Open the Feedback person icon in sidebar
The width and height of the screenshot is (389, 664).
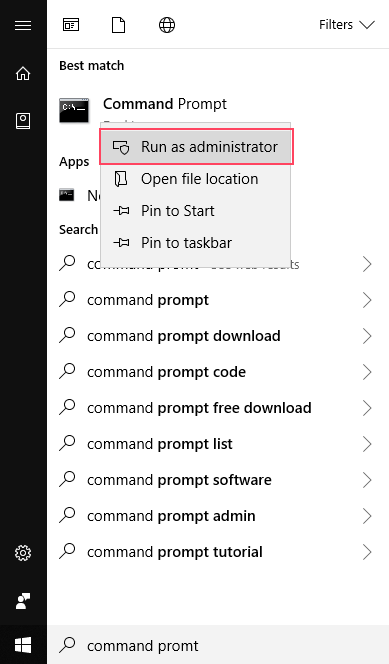23,601
